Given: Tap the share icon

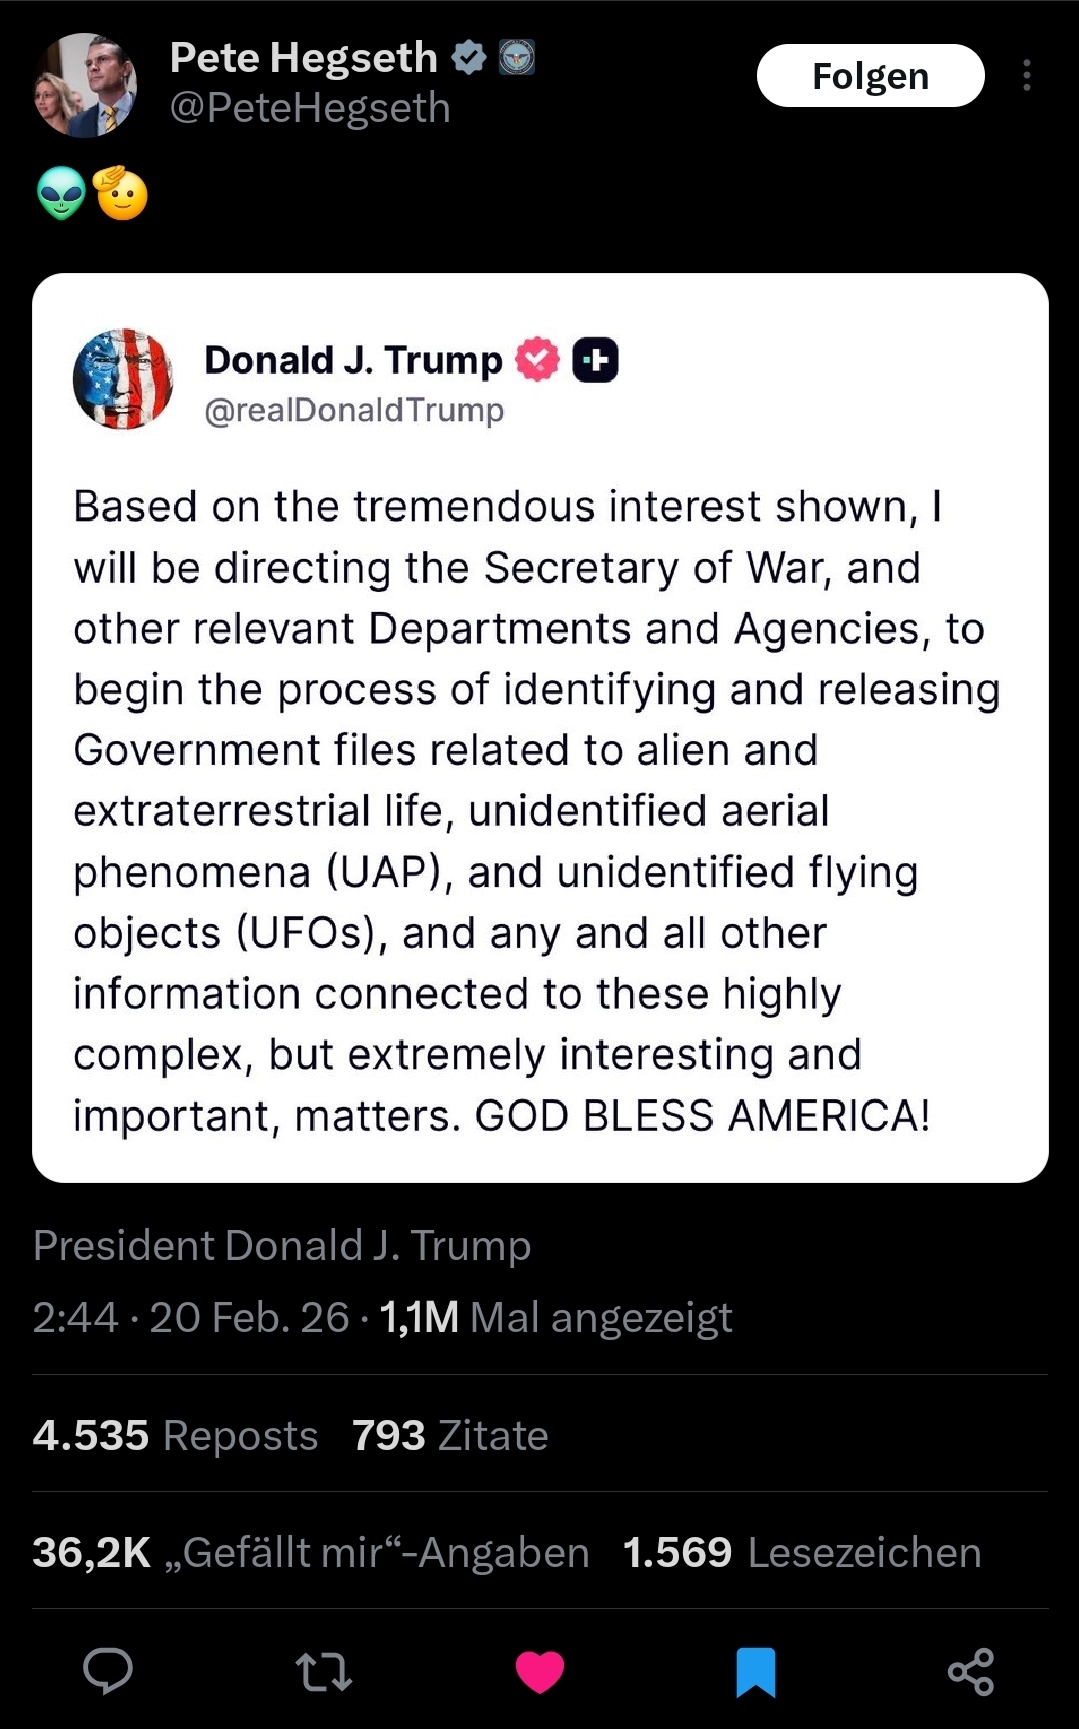Looking at the screenshot, I should coord(970,1671).
